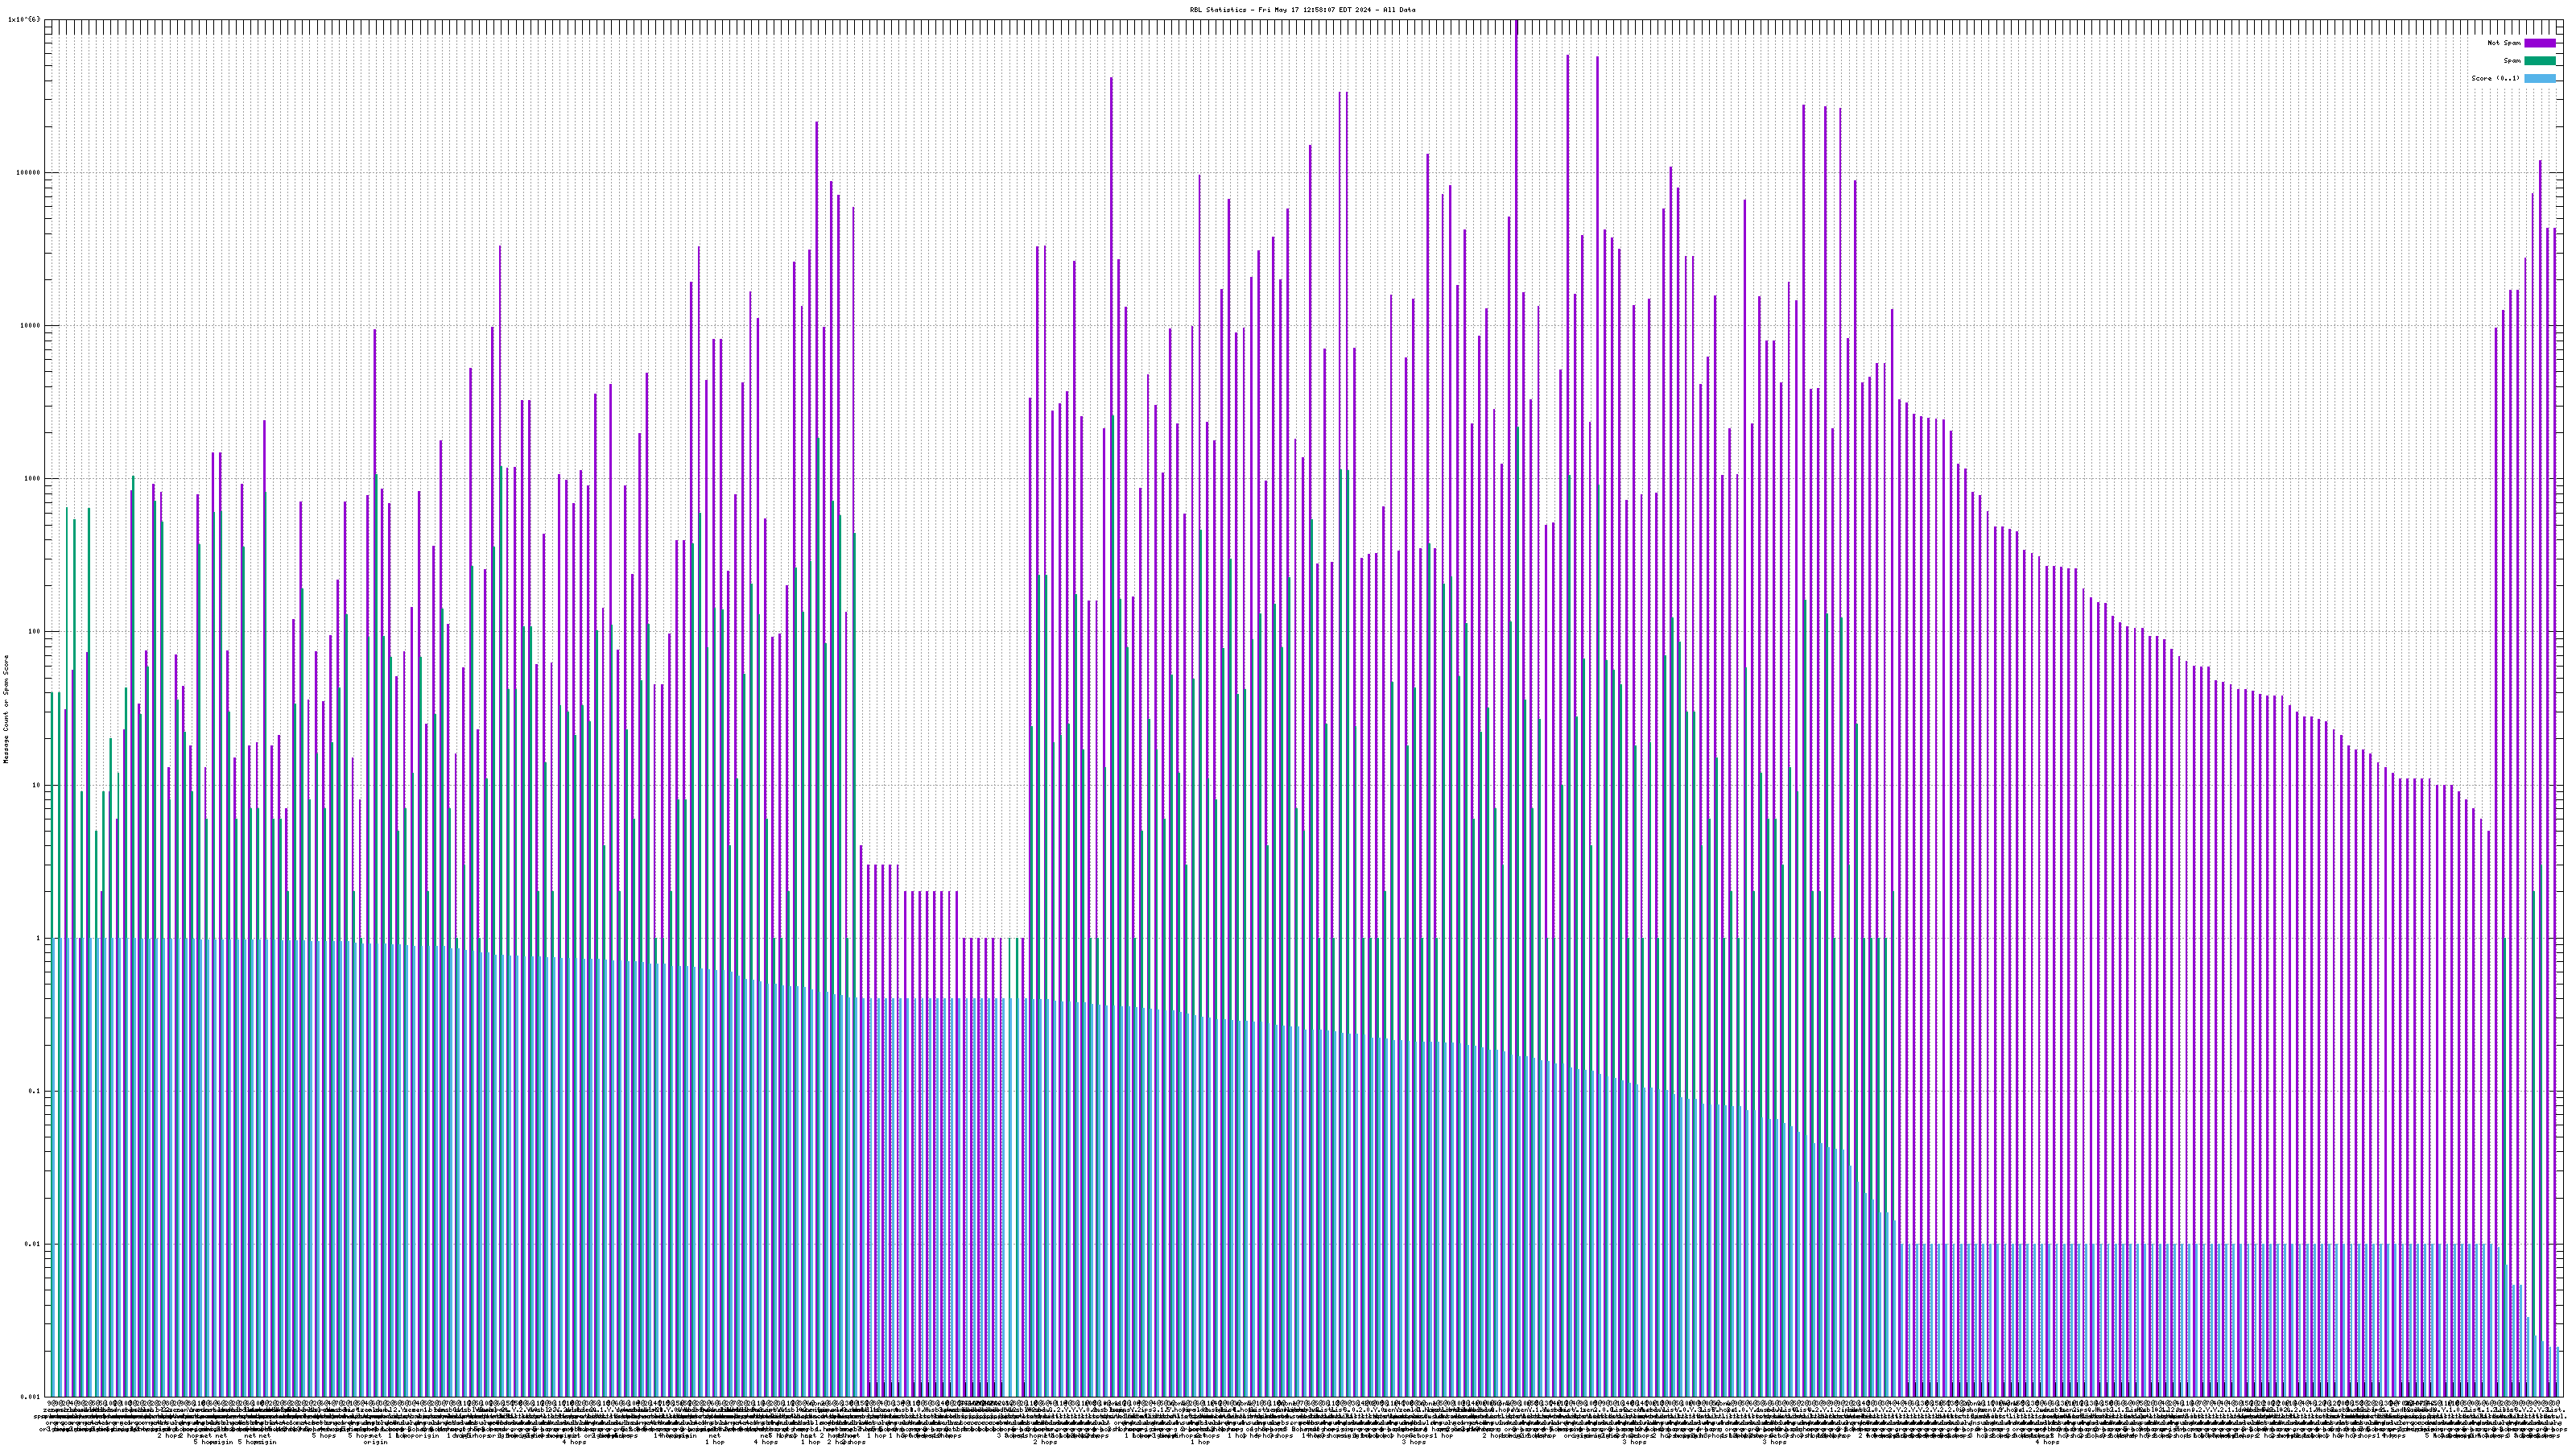The height and width of the screenshot is (1449, 2576).
Task: Click the 10 y-axis tick label
Action: pos(36,785)
